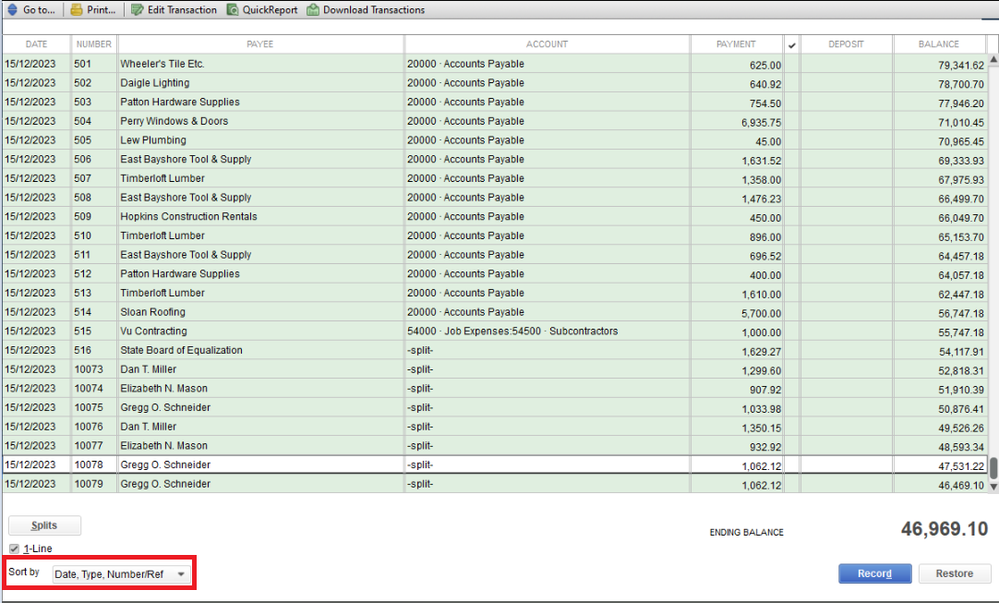
Task: Click payment amount 5,700.00
Action: (x=761, y=314)
